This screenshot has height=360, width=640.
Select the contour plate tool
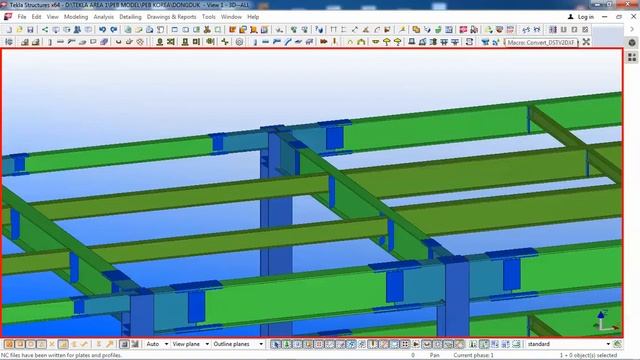point(93,42)
